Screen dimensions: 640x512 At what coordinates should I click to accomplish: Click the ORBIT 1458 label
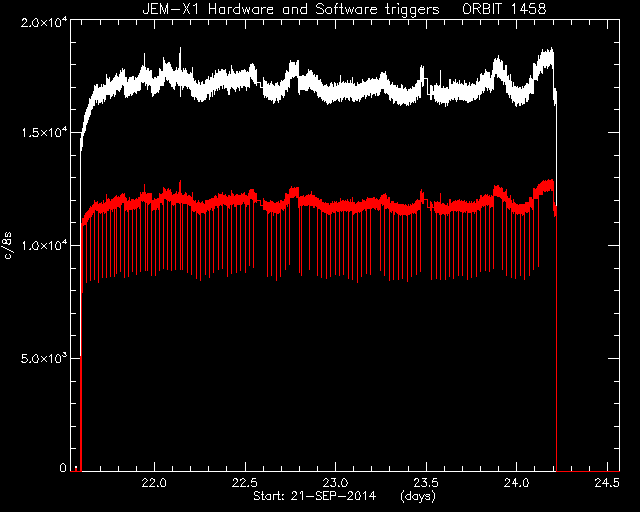pyautogui.click(x=504, y=9)
